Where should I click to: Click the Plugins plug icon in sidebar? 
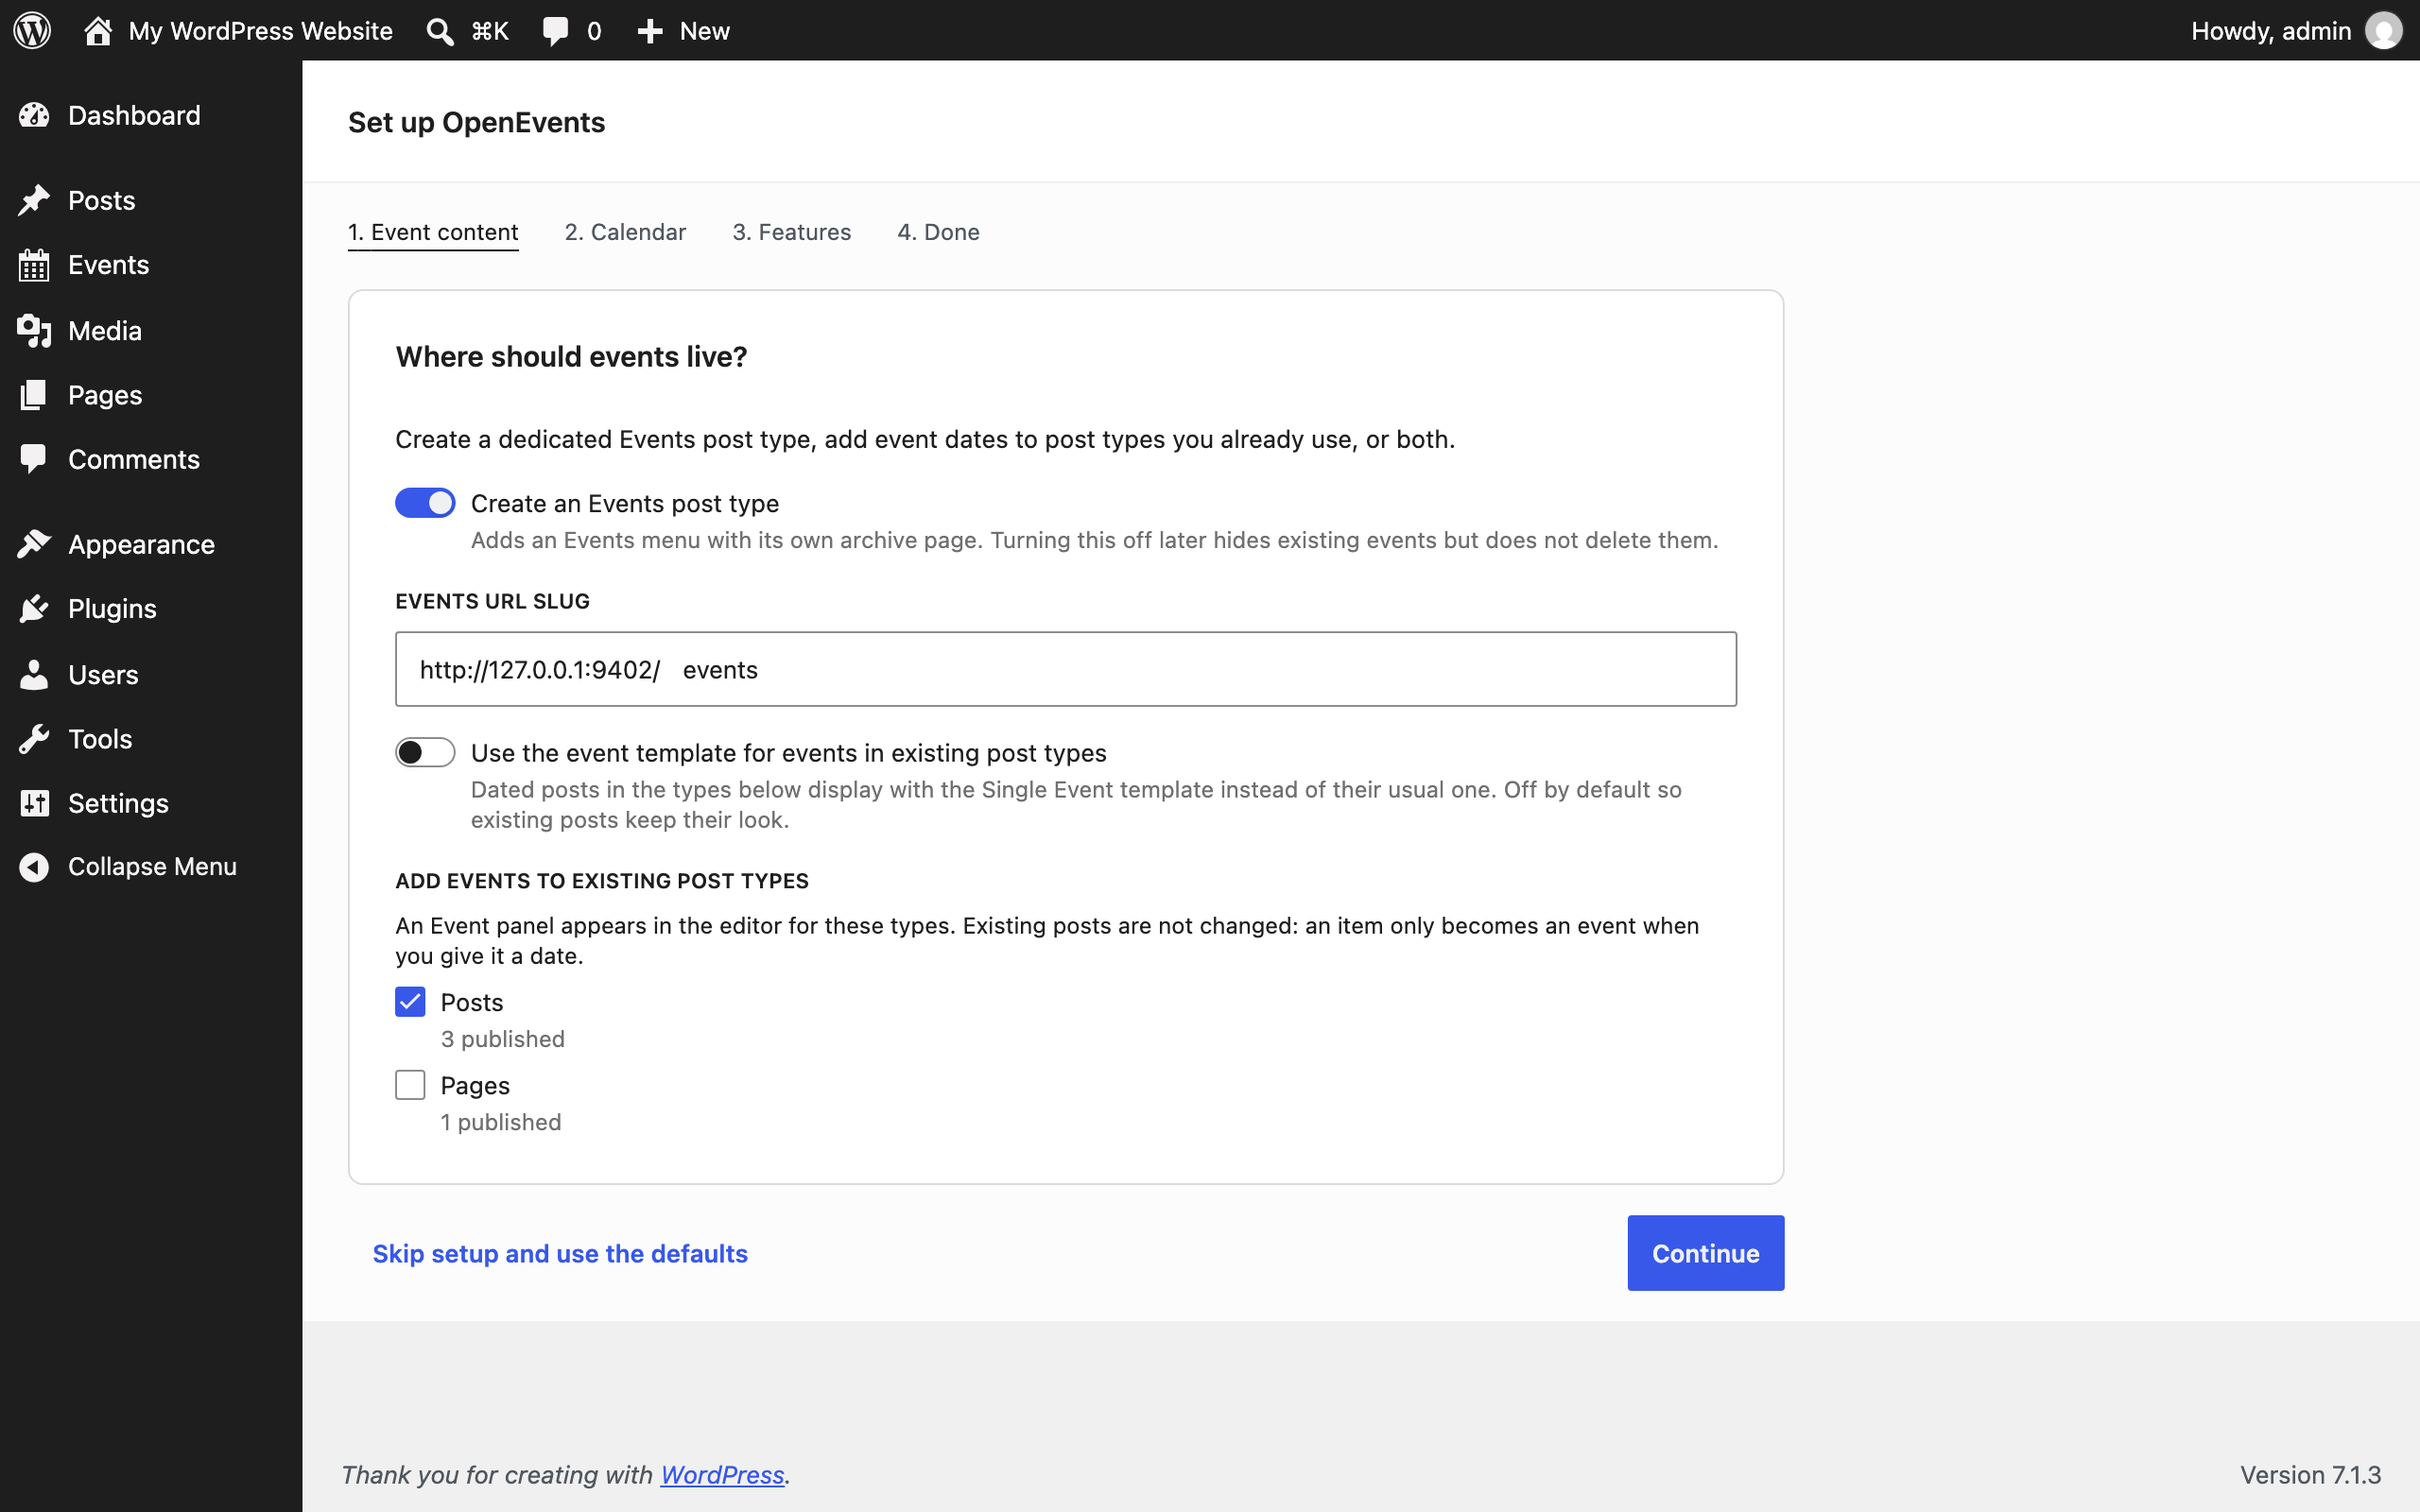(34, 609)
